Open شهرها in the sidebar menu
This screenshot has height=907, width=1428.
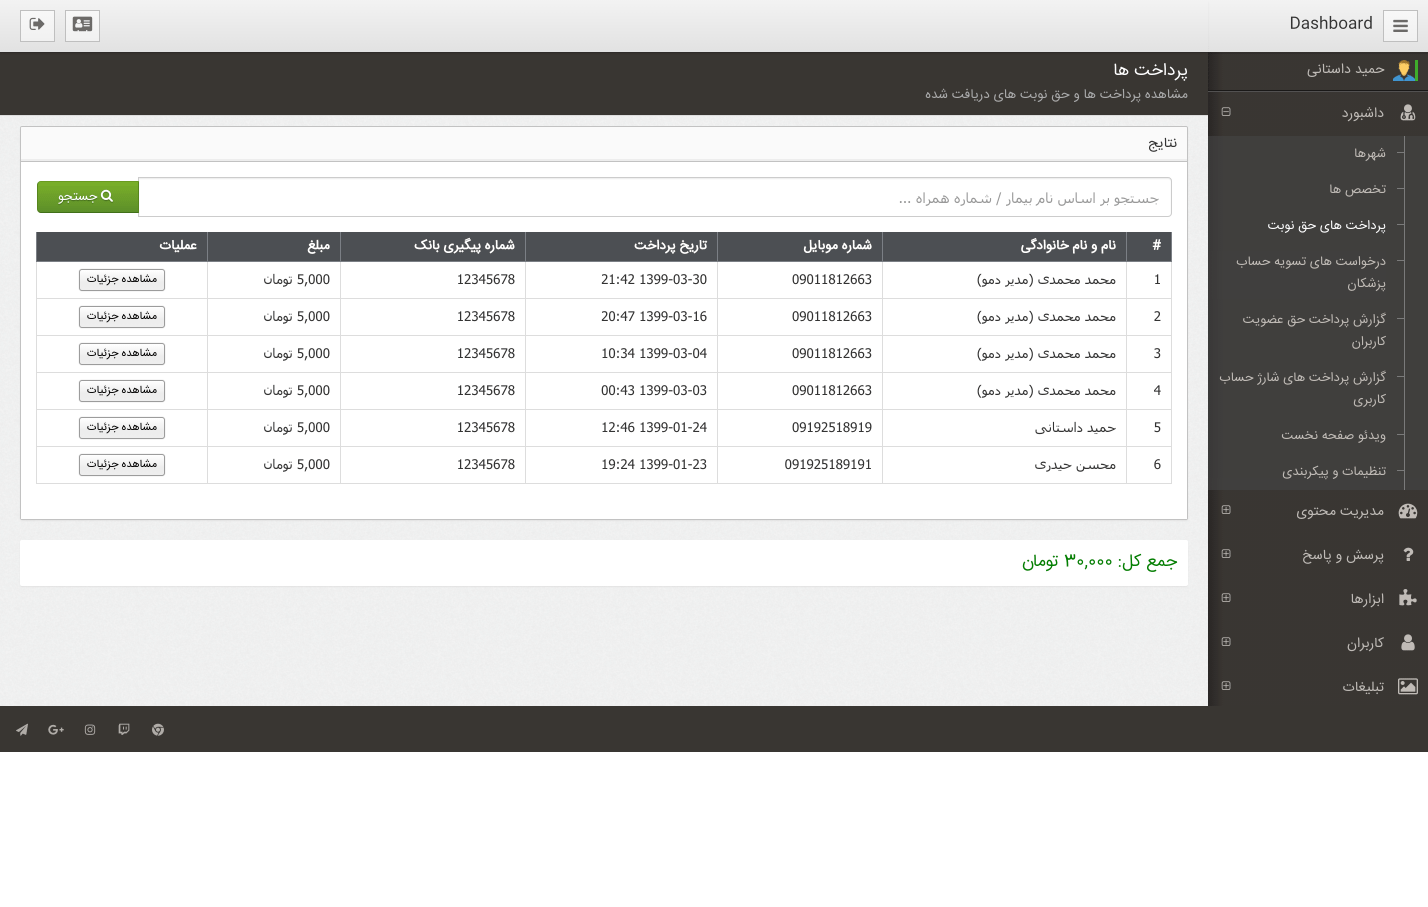[1369, 153]
